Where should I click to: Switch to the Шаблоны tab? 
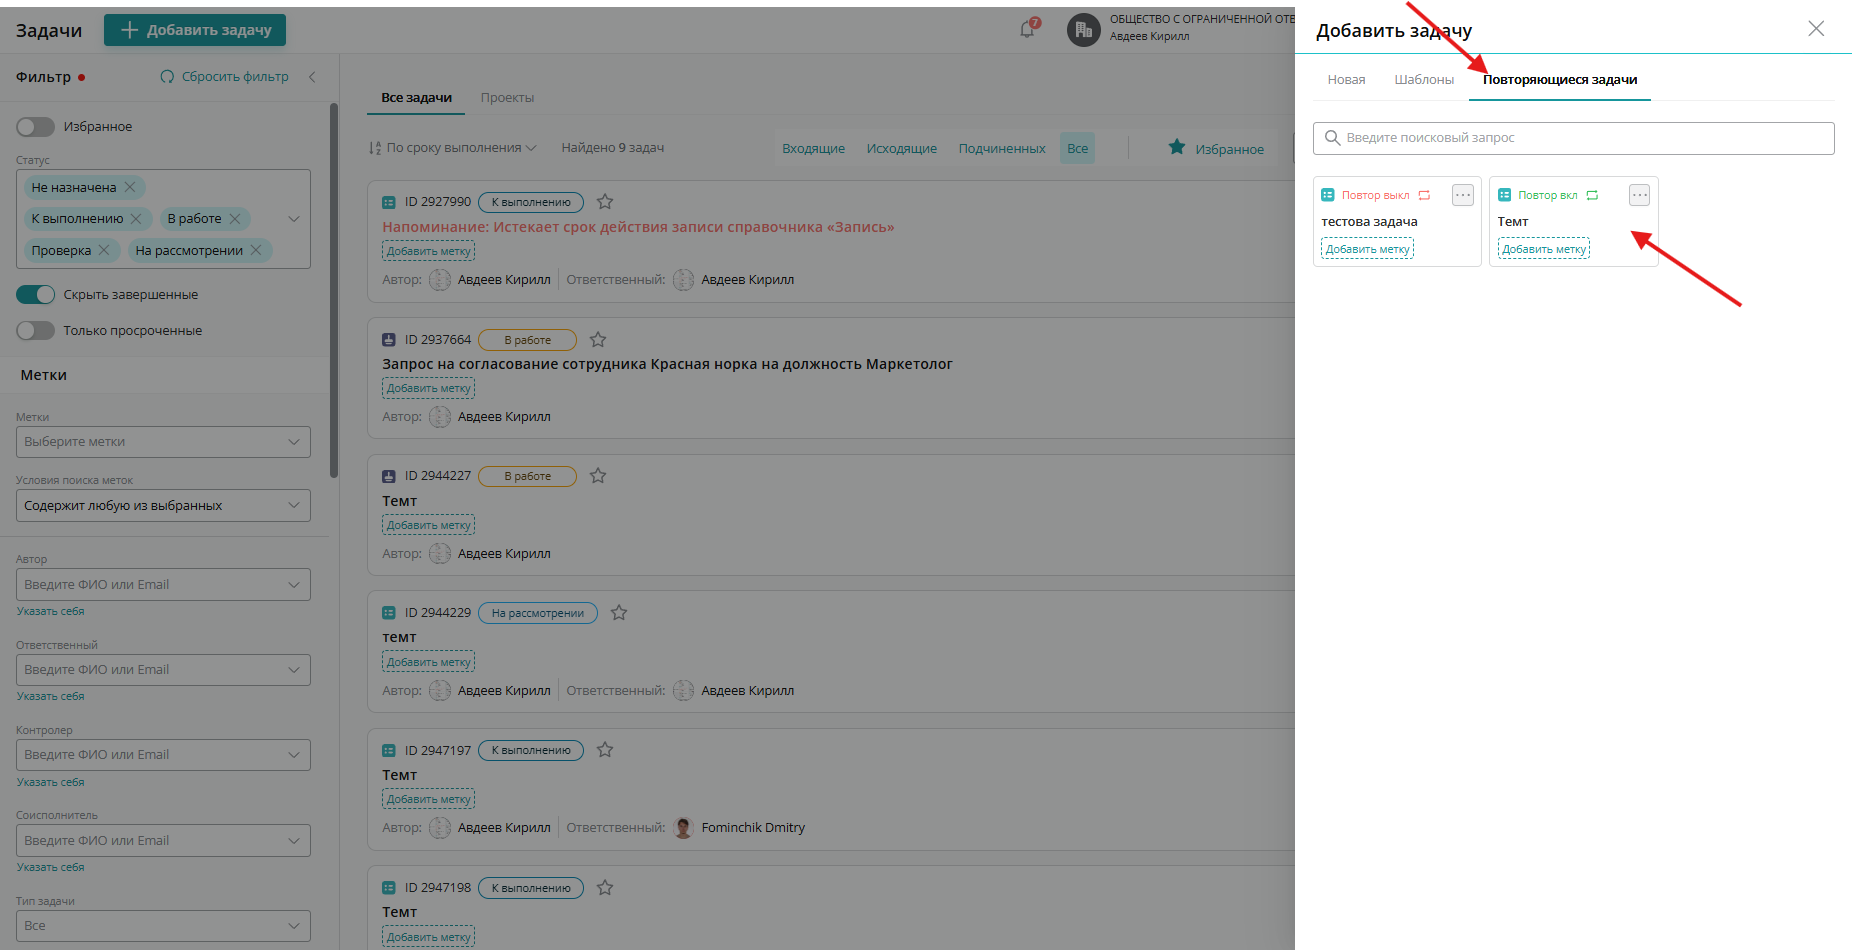click(1424, 79)
